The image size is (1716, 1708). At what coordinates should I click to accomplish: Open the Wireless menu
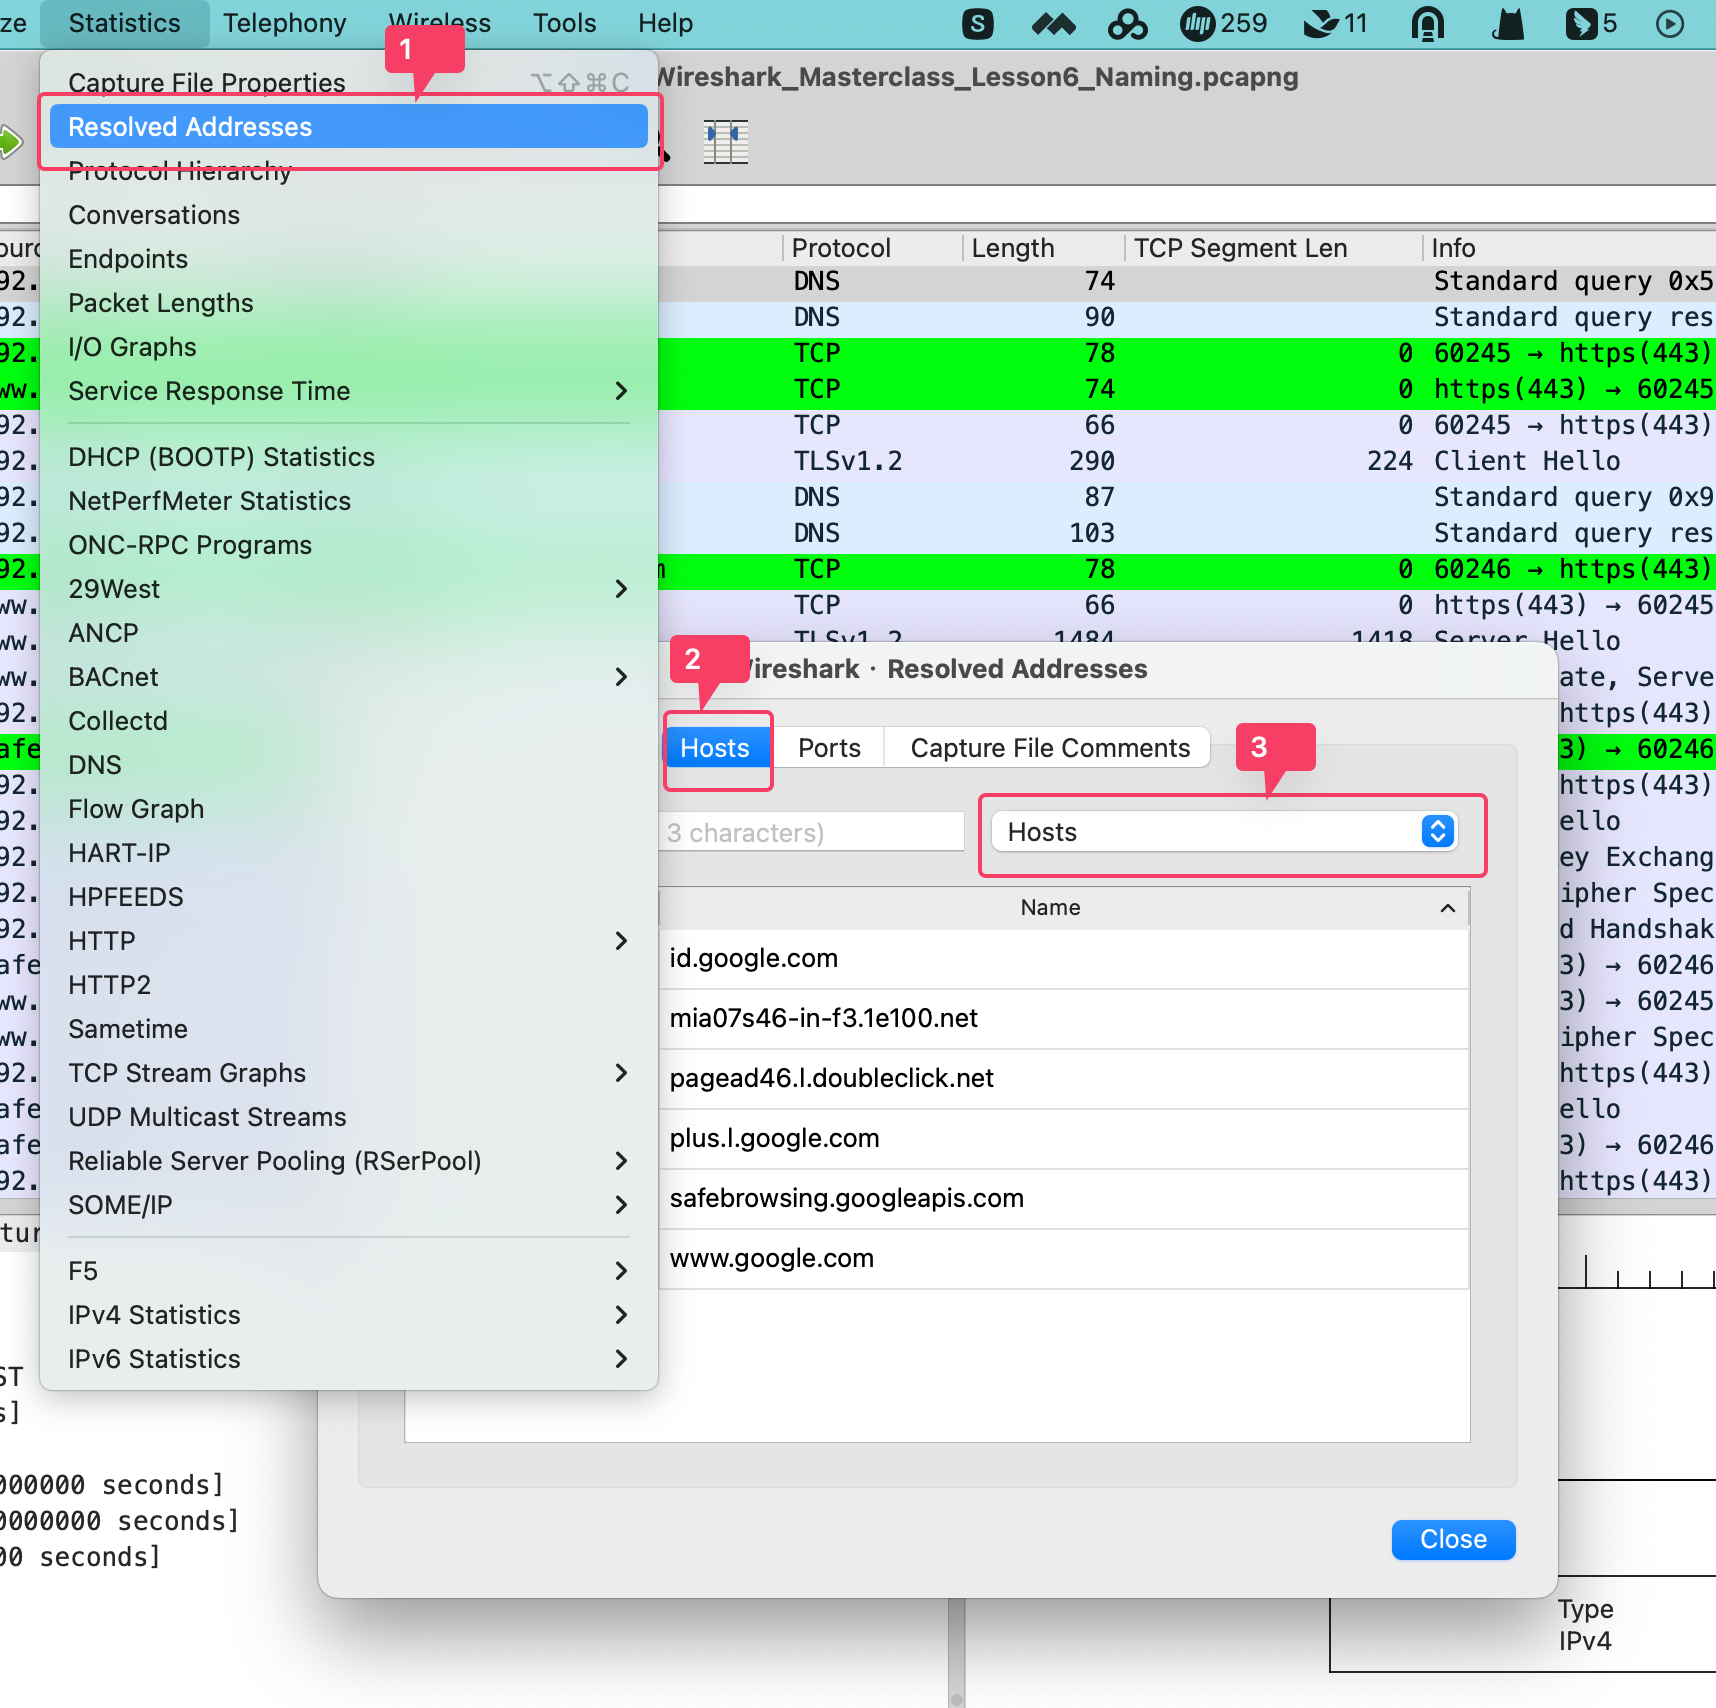440,23
